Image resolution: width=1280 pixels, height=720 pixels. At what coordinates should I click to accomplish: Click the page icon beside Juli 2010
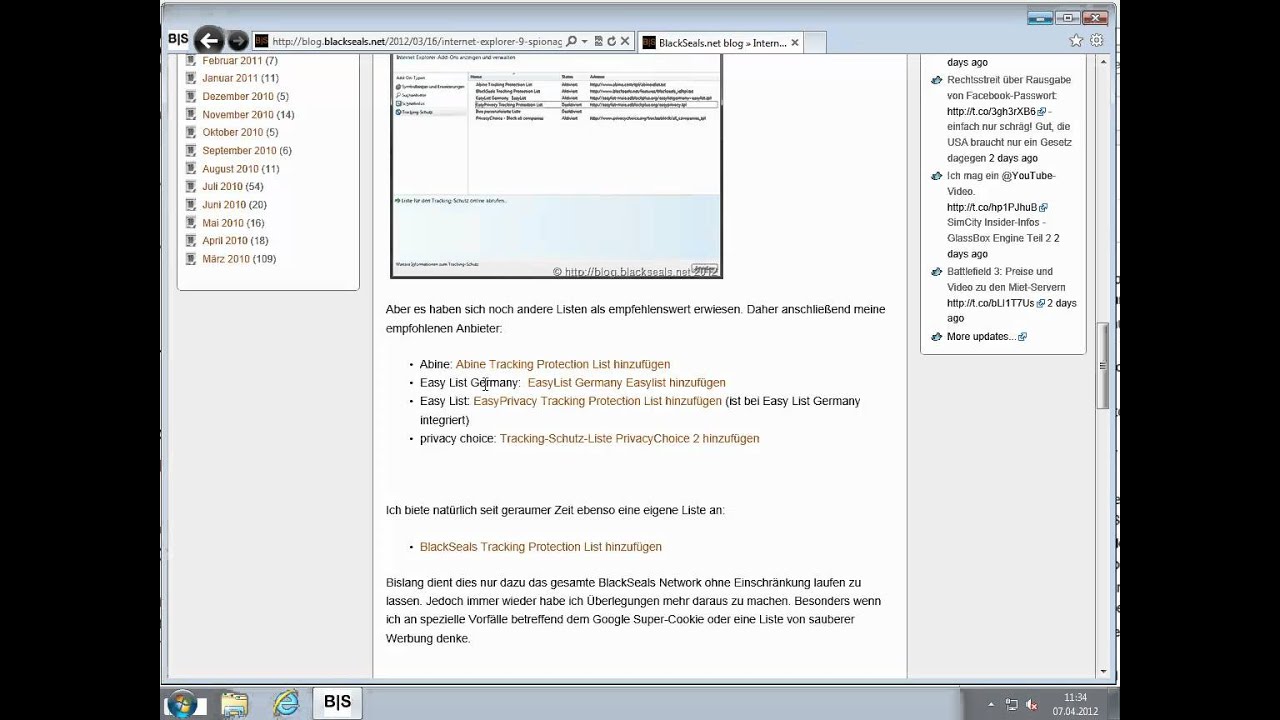pyautogui.click(x=192, y=186)
